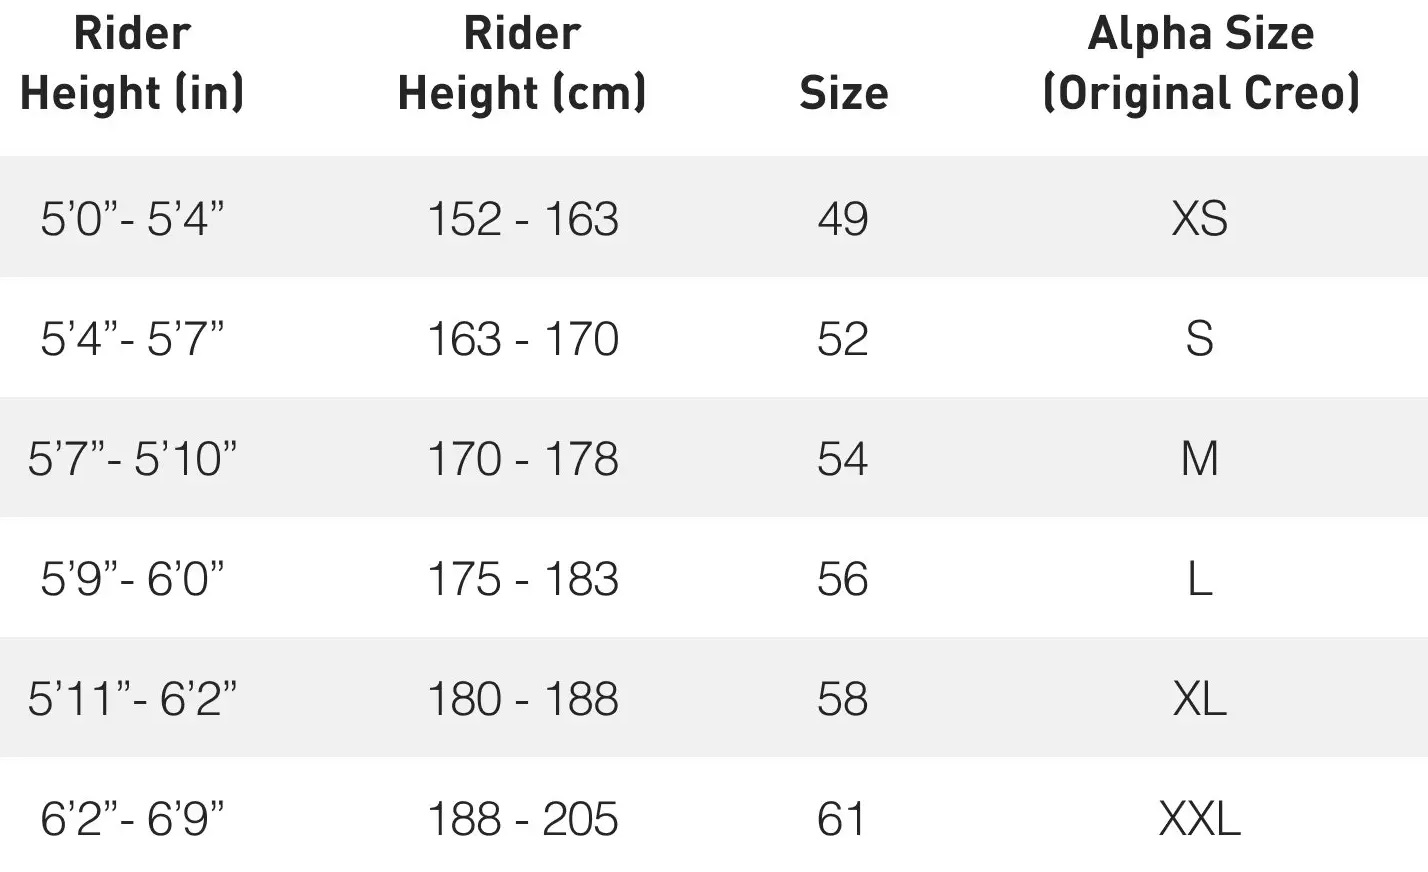Click the XS alpha size cell

point(1199,218)
